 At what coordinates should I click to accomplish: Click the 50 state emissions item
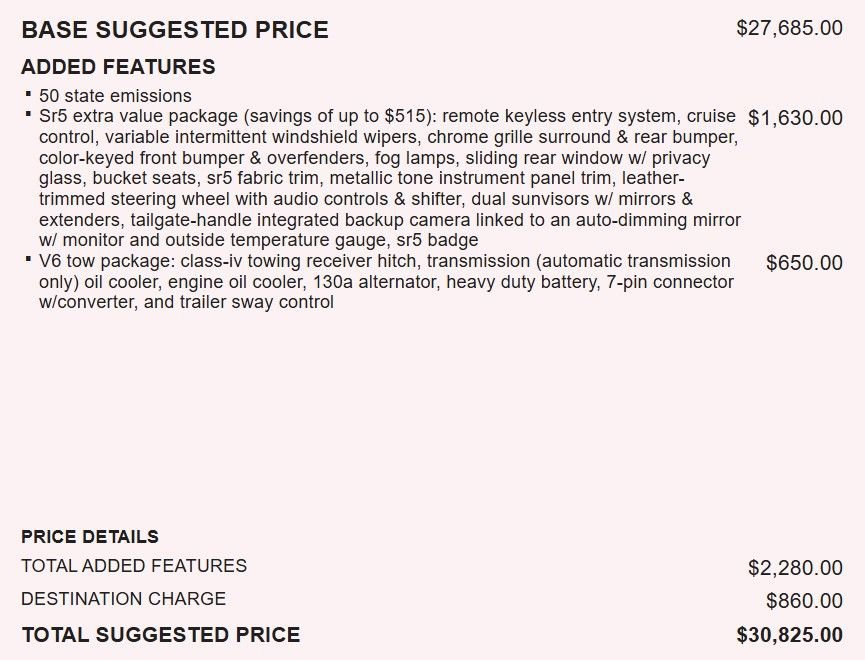[x=115, y=96]
